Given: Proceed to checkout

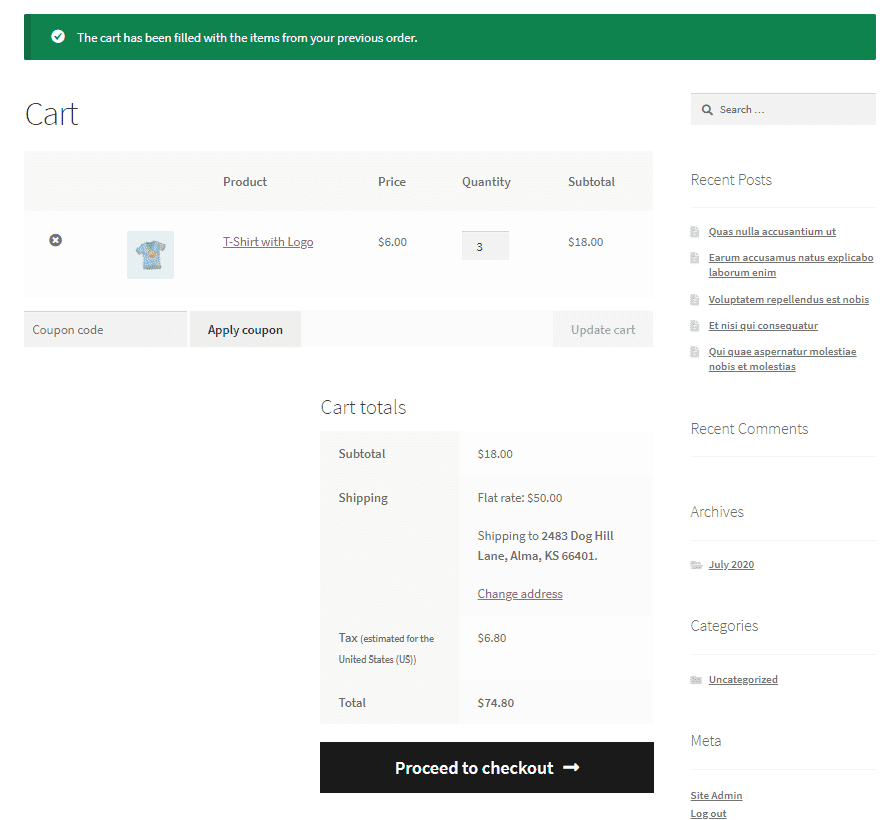Looking at the screenshot, I should pos(487,768).
